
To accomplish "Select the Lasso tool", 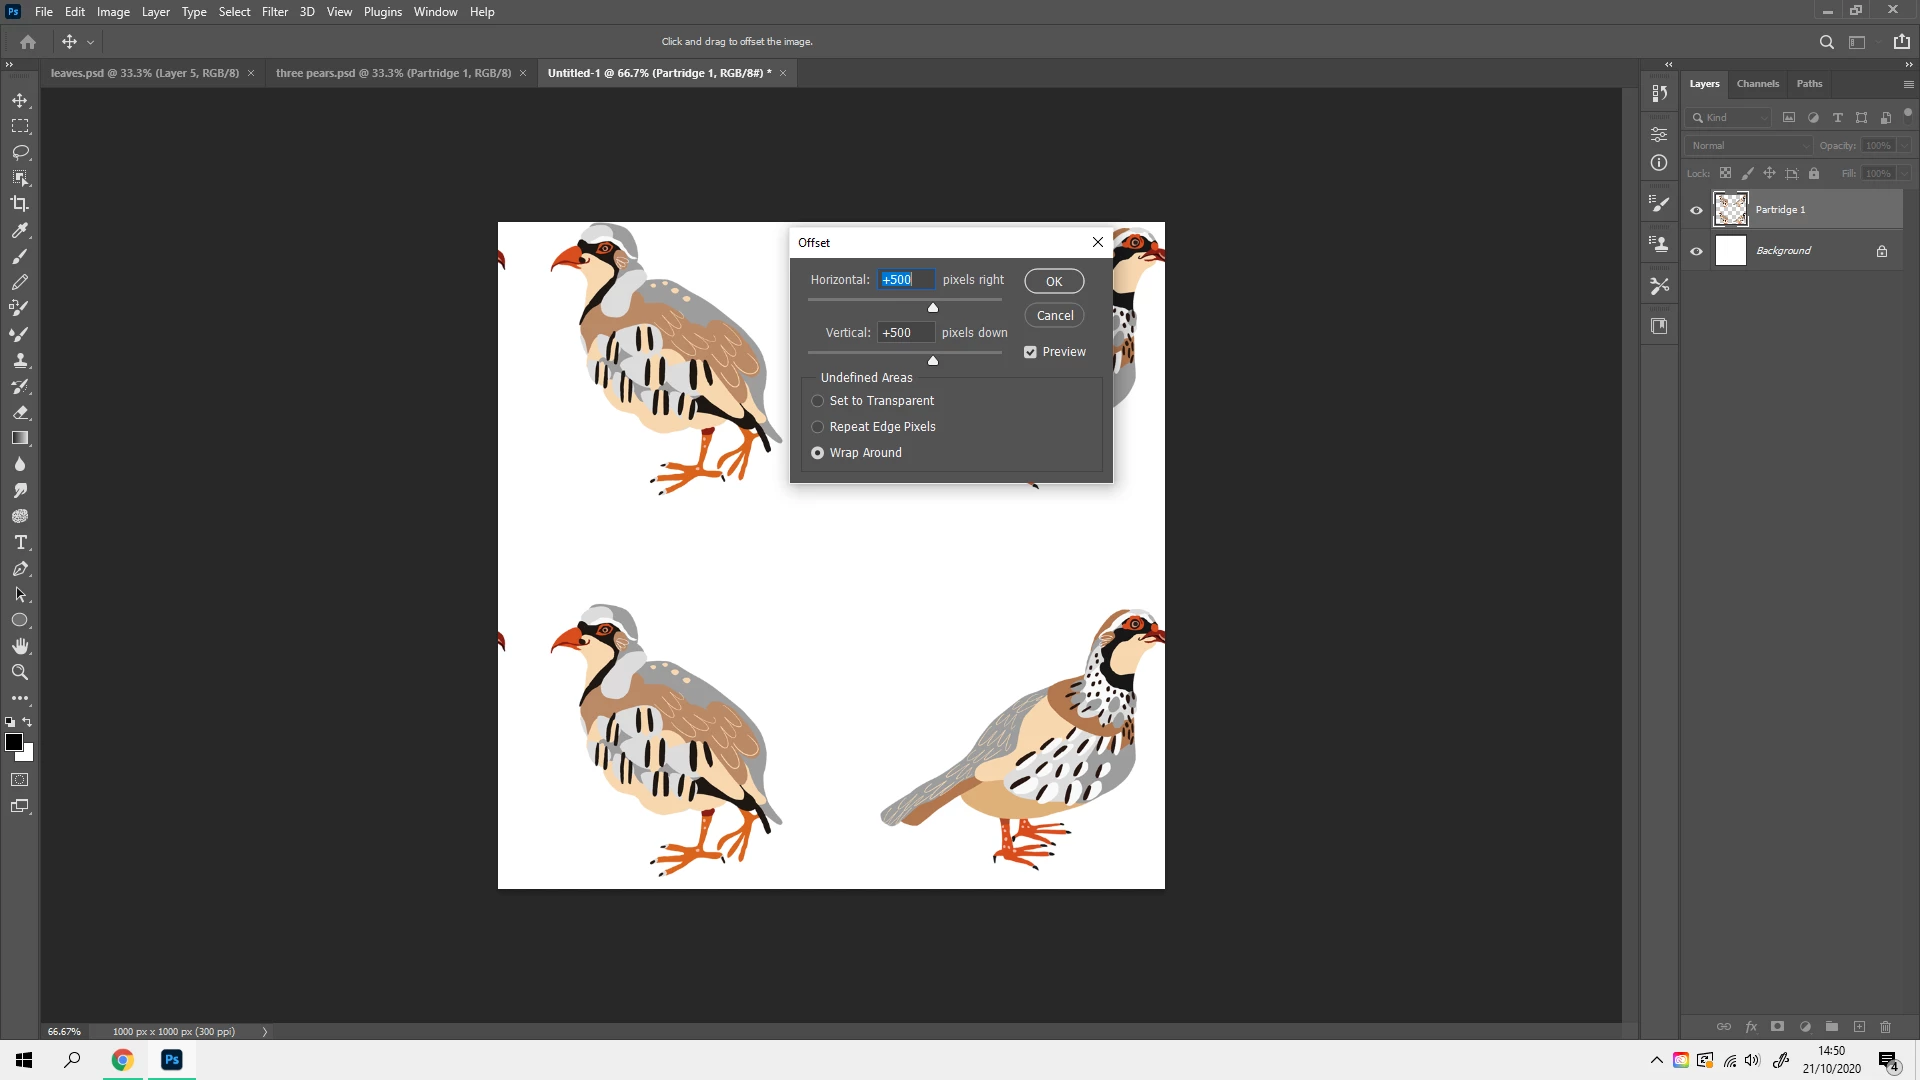I will (20, 152).
